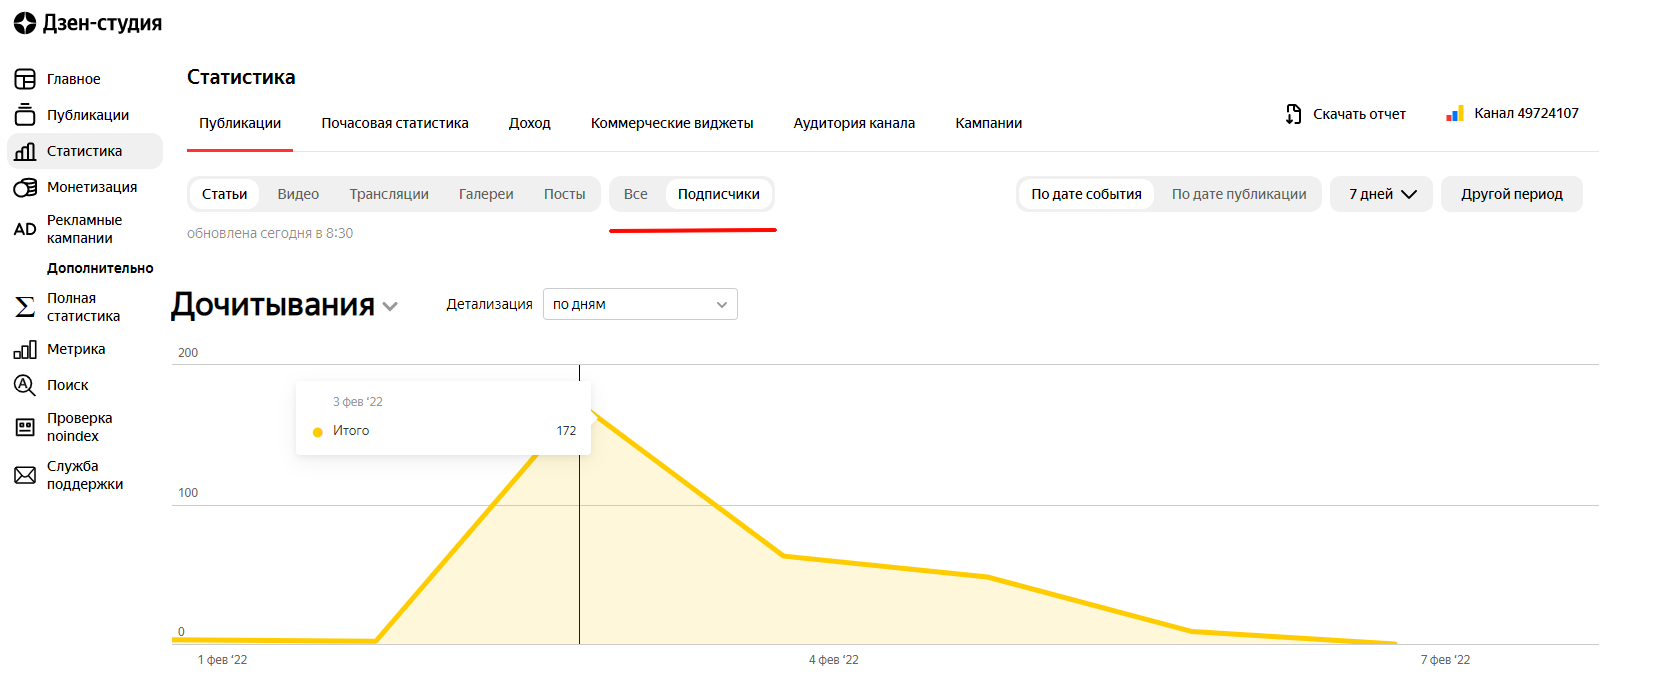Screen dimensions: 1657x698
Task: Open Проверка noindex link
Action: [80, 427]
